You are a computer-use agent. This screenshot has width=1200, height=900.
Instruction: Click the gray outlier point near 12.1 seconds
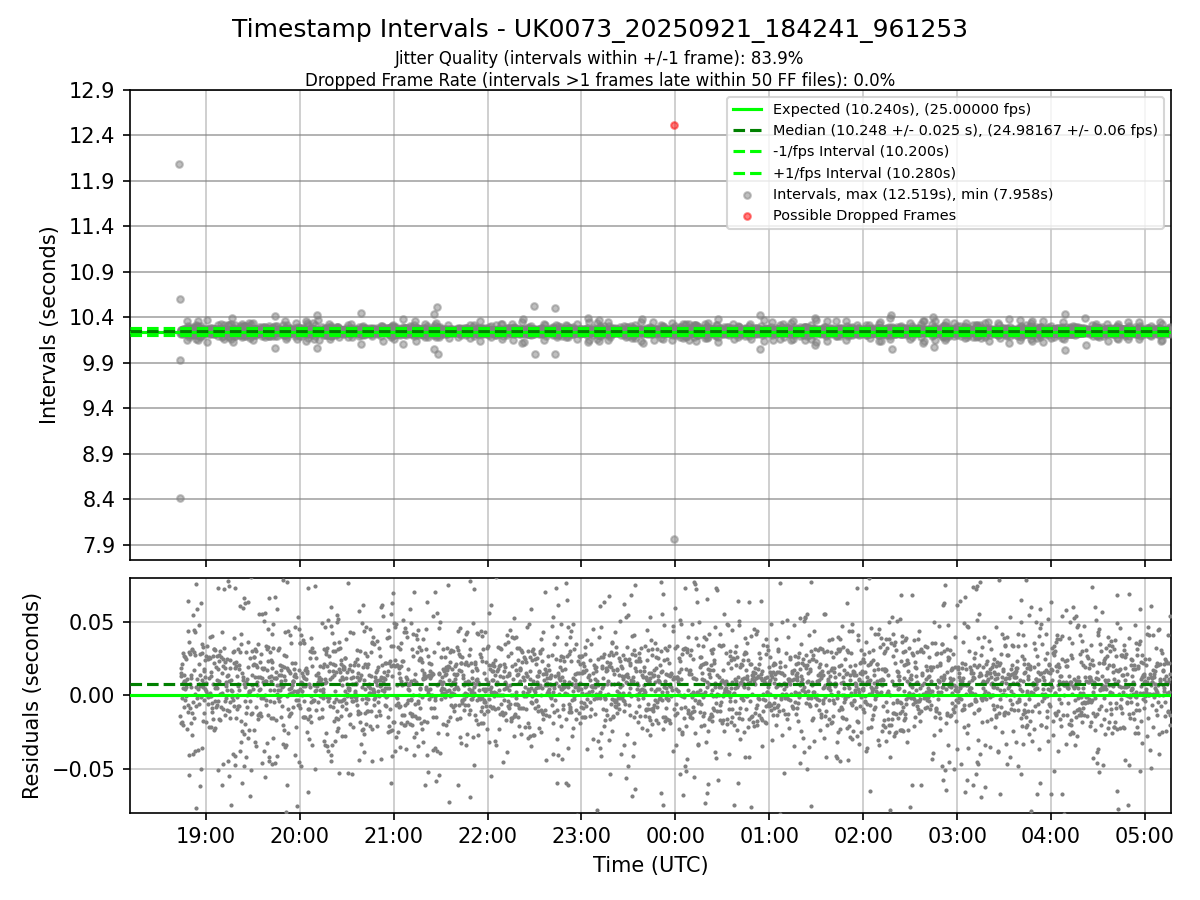(179, 164)
